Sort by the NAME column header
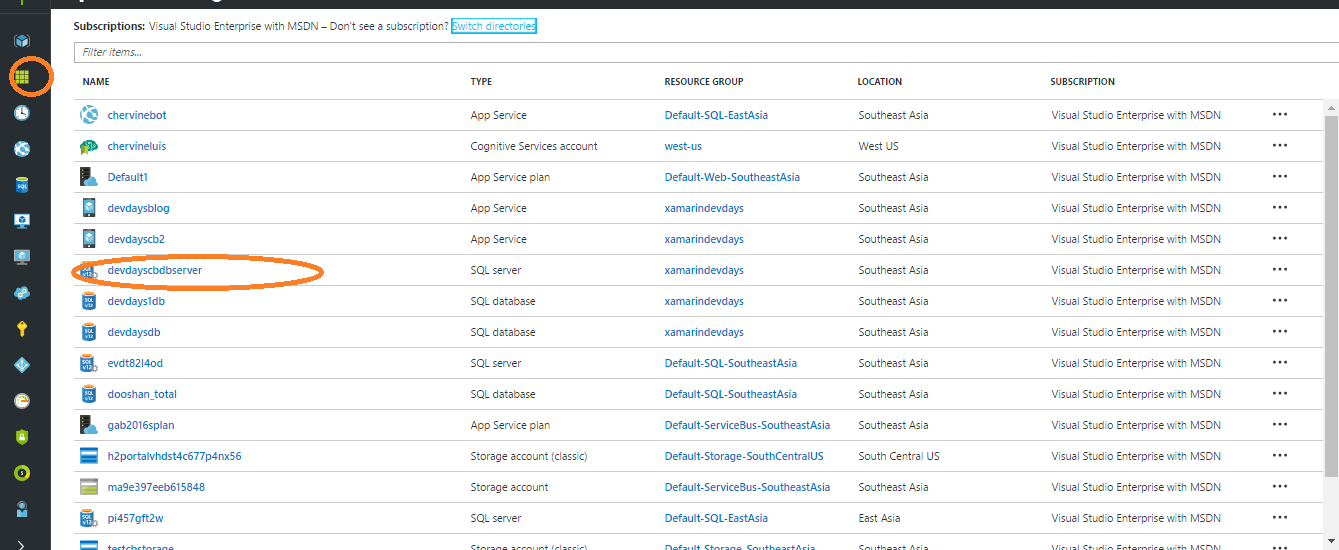Screen dimensions: 1339x550 [x=96, y=82]
